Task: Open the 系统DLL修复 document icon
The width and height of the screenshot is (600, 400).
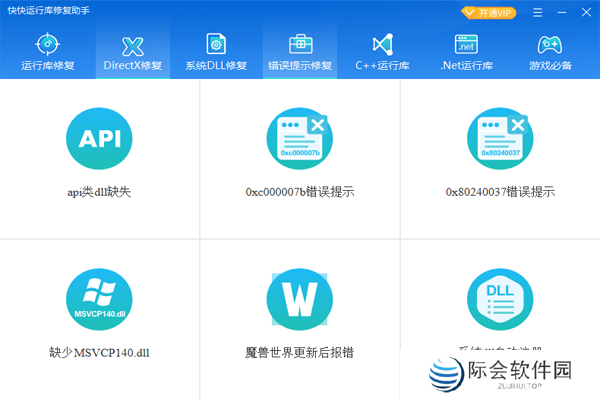Action: point(216,44)
